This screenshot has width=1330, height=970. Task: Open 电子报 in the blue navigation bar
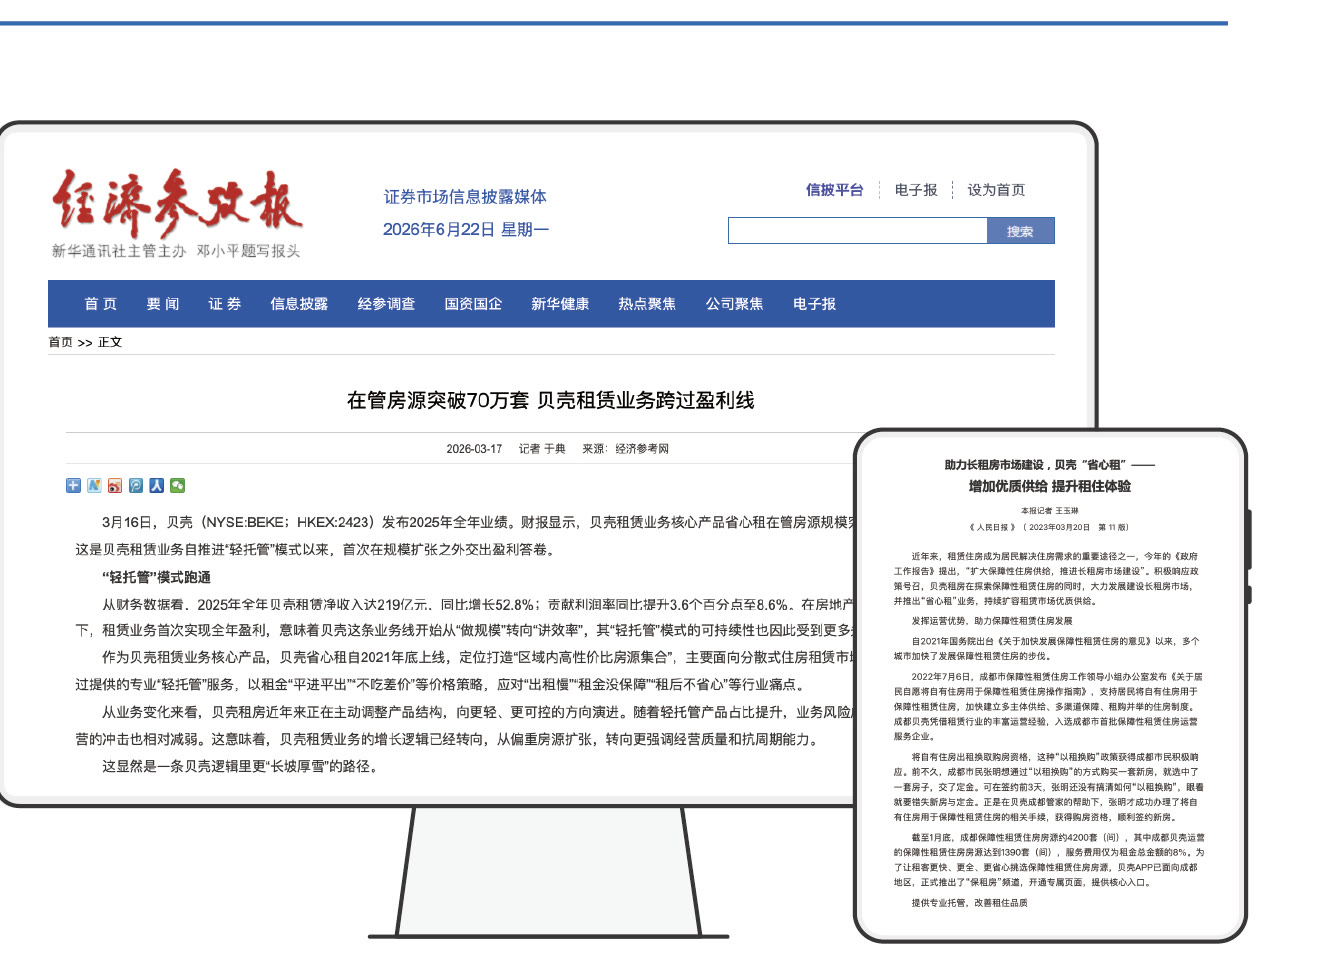click(814, 304)
